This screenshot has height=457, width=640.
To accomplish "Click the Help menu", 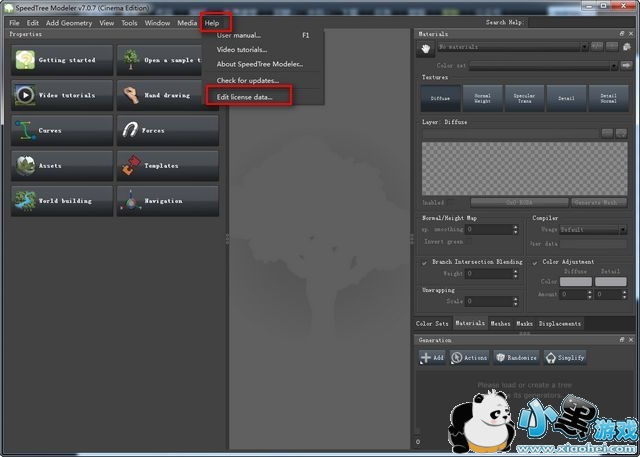I will (x=212, y=23).
